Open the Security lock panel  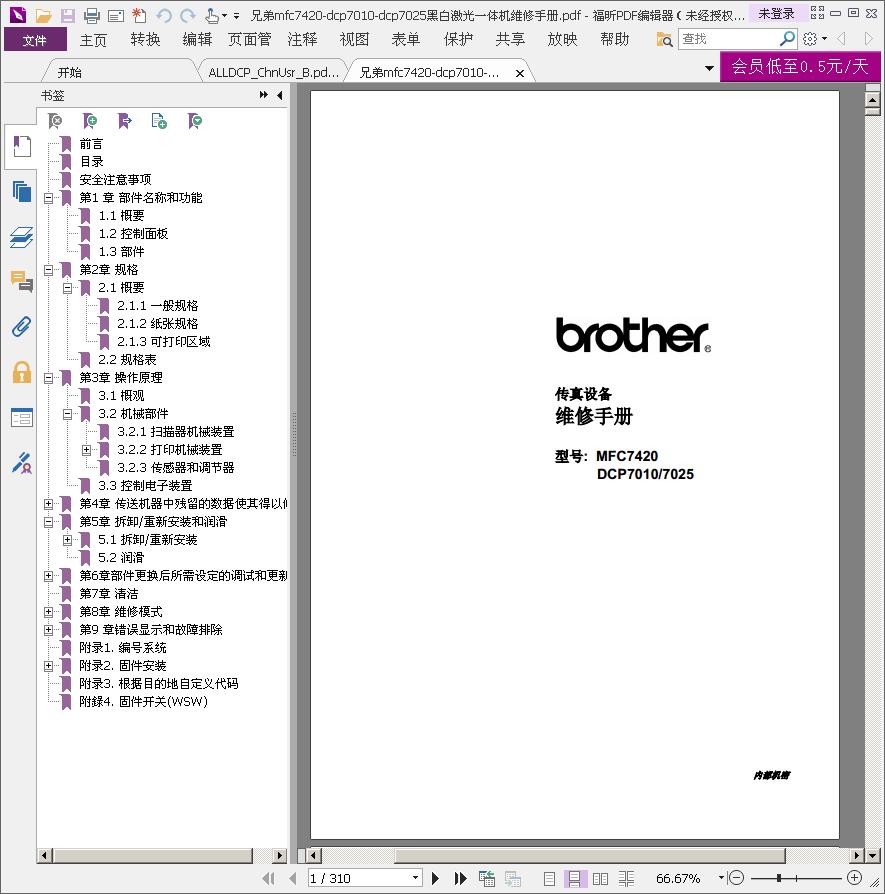point(22,372)
